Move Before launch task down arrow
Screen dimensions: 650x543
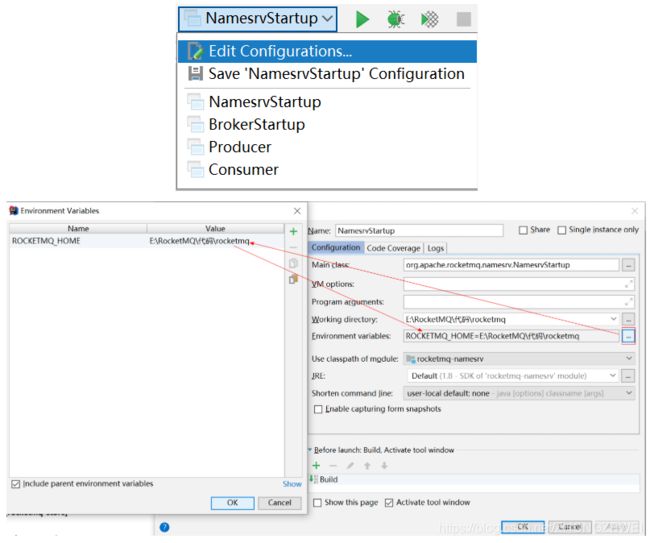(384, 465)
